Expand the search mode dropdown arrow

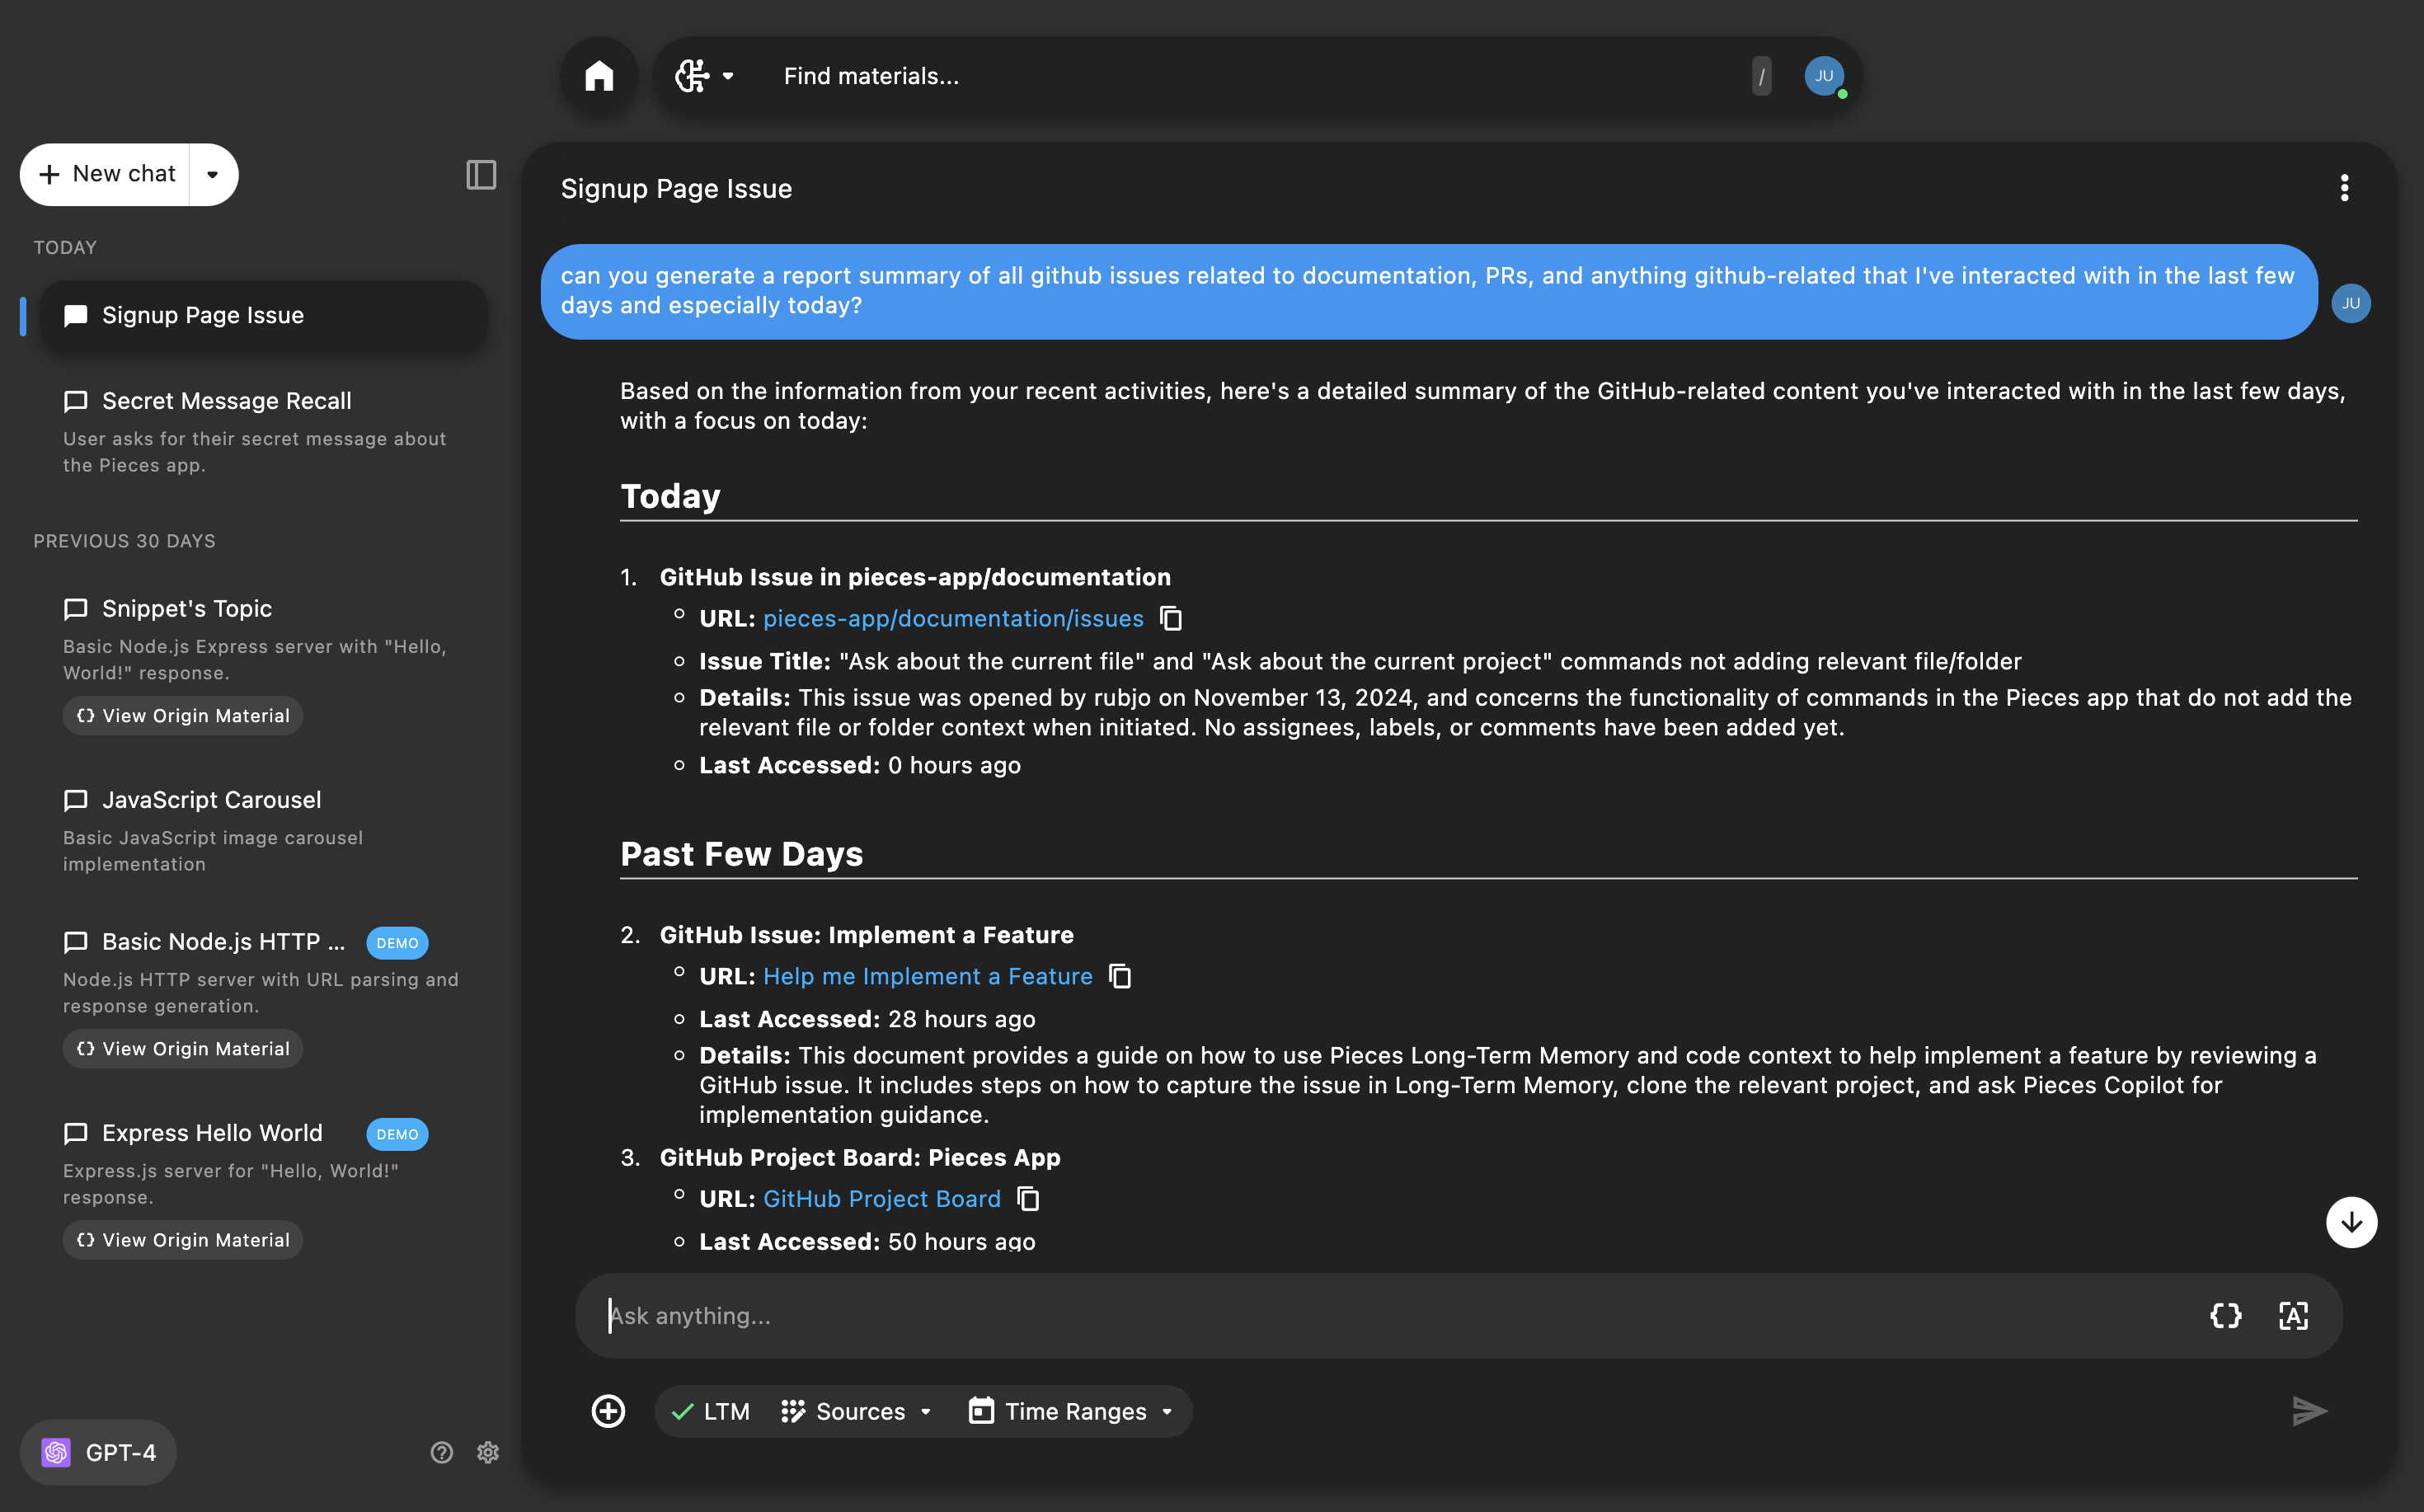pyautogui.click(x=728, y=76)
